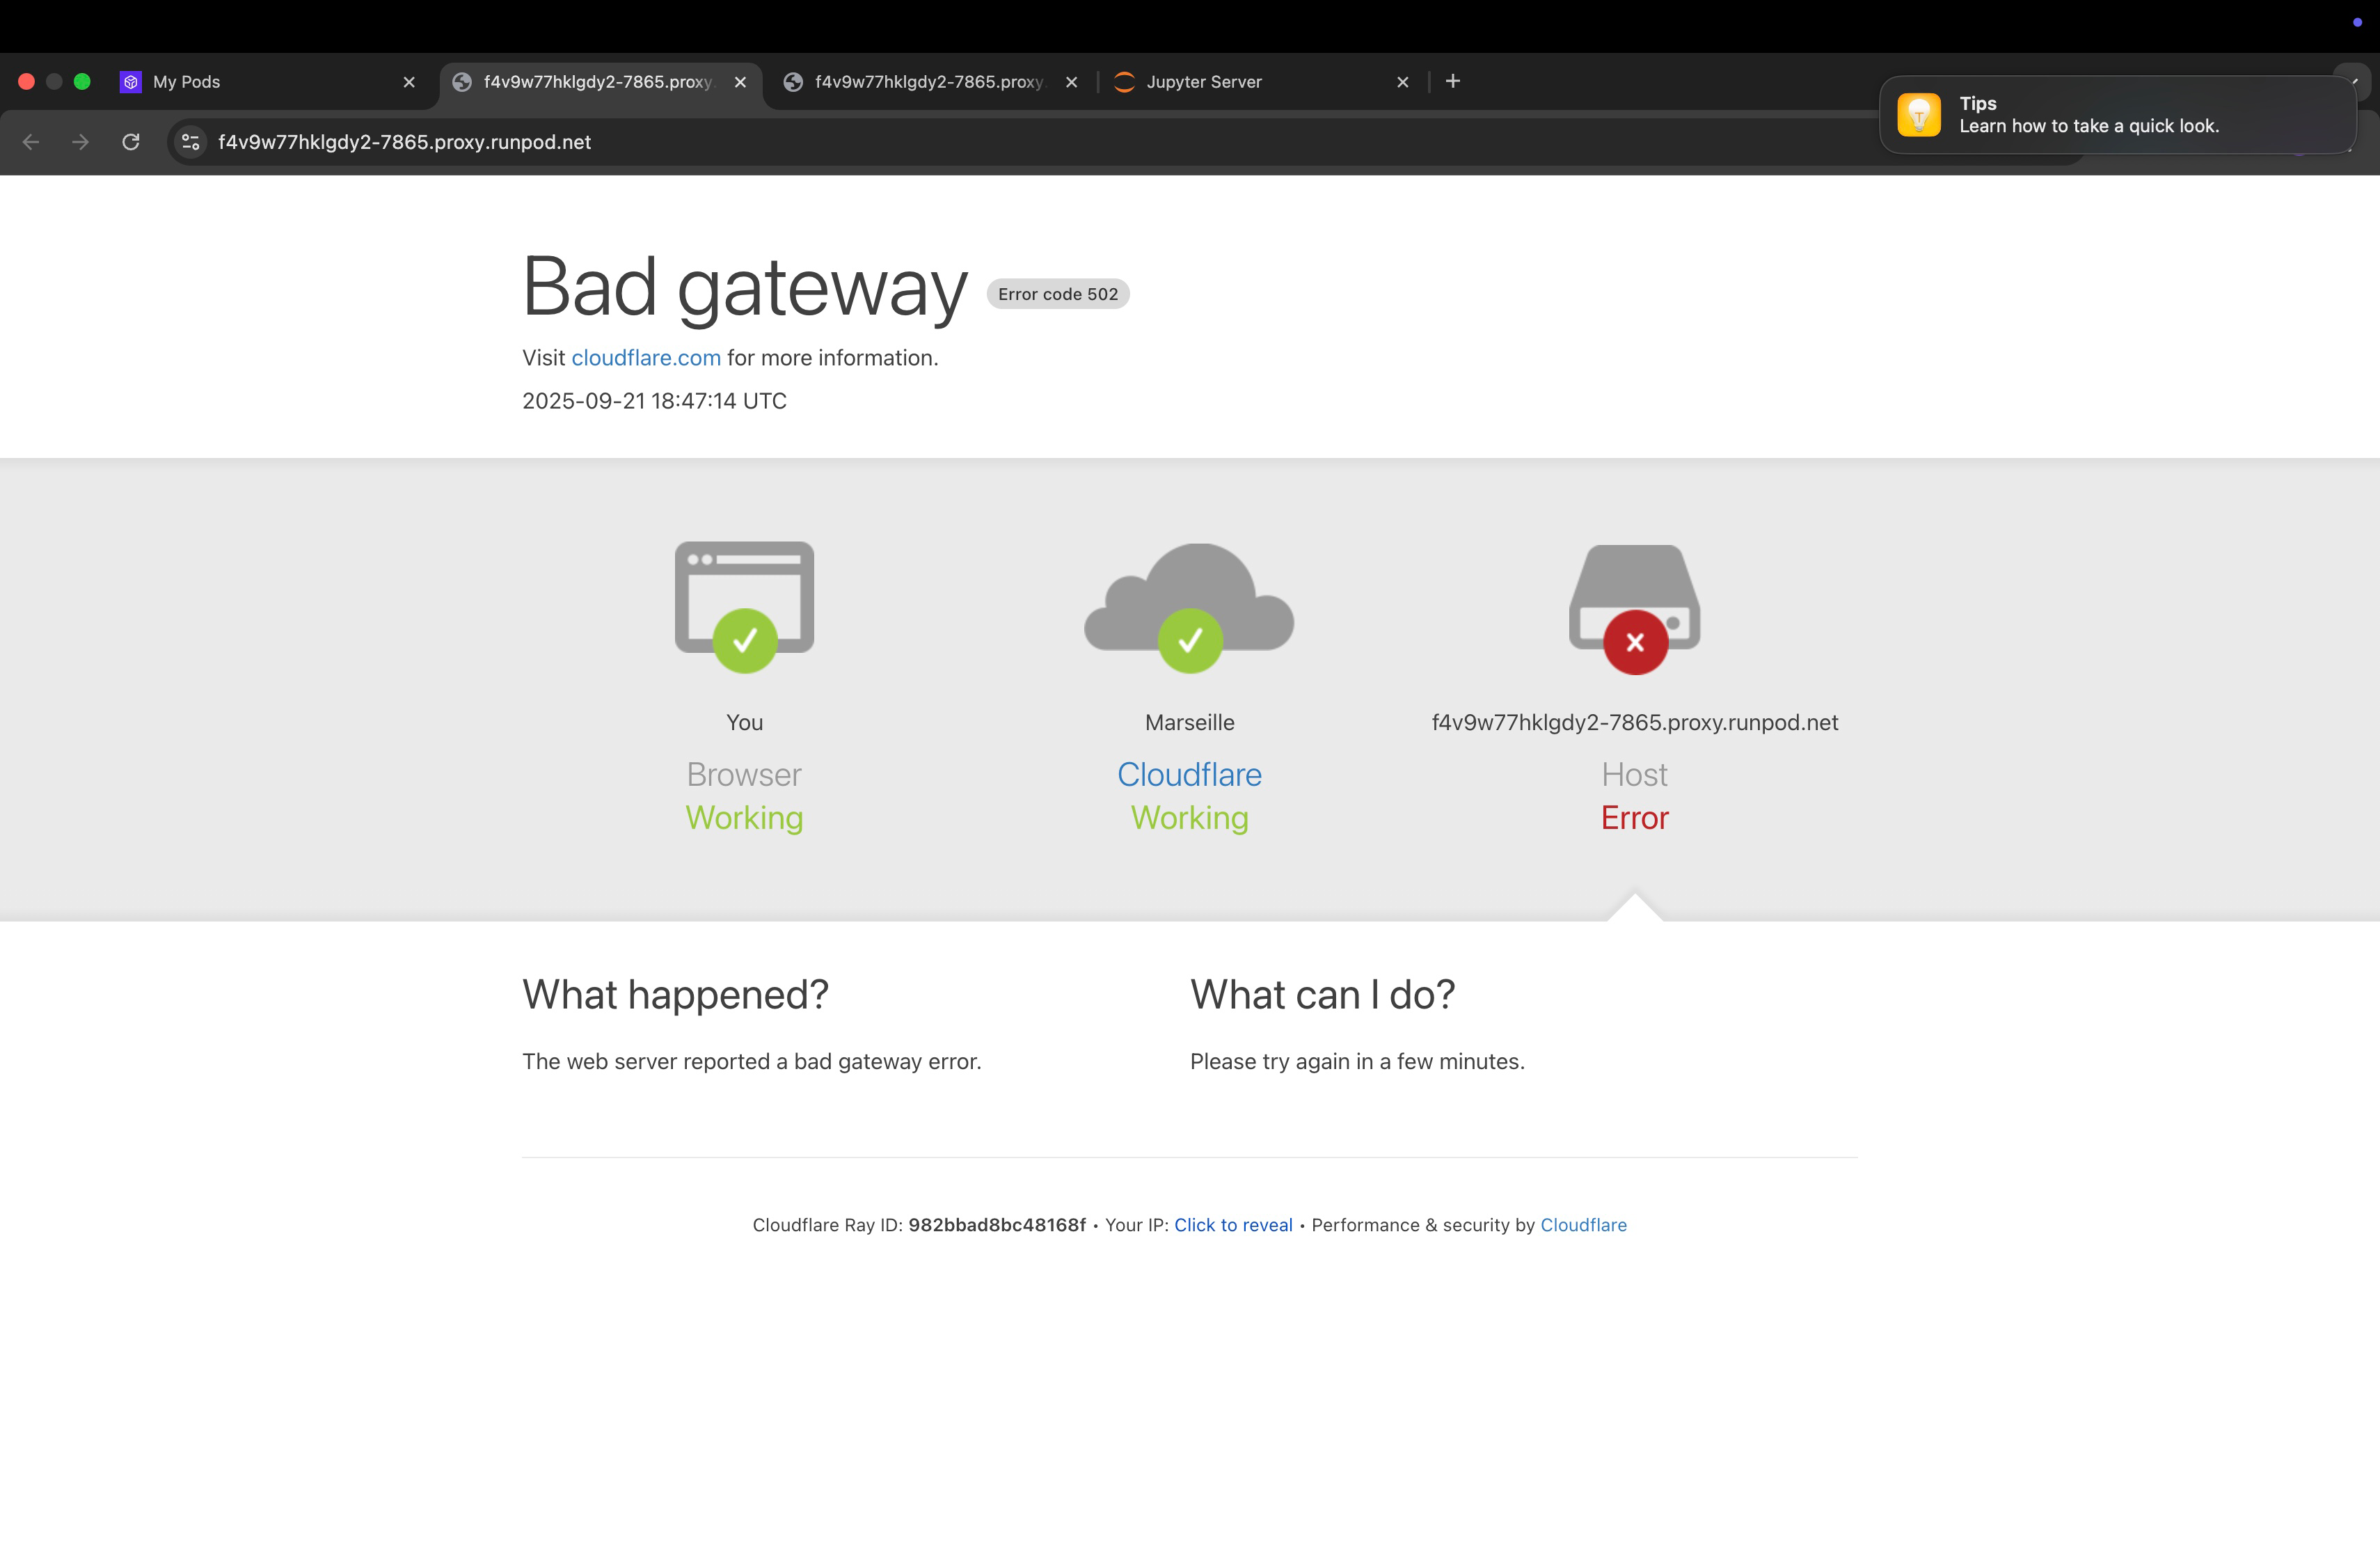Open site information icon in address bar

click(x=190, y=142)
